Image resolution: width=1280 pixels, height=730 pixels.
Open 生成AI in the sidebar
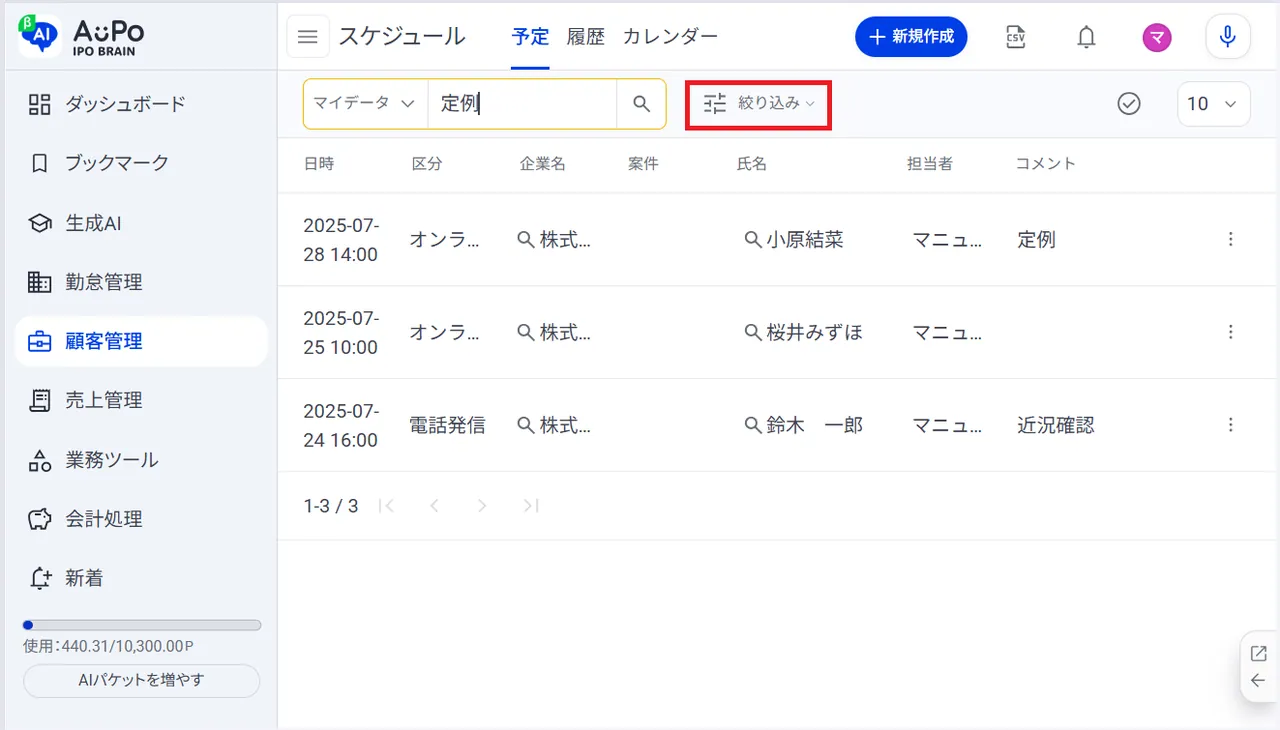[141, 223]
